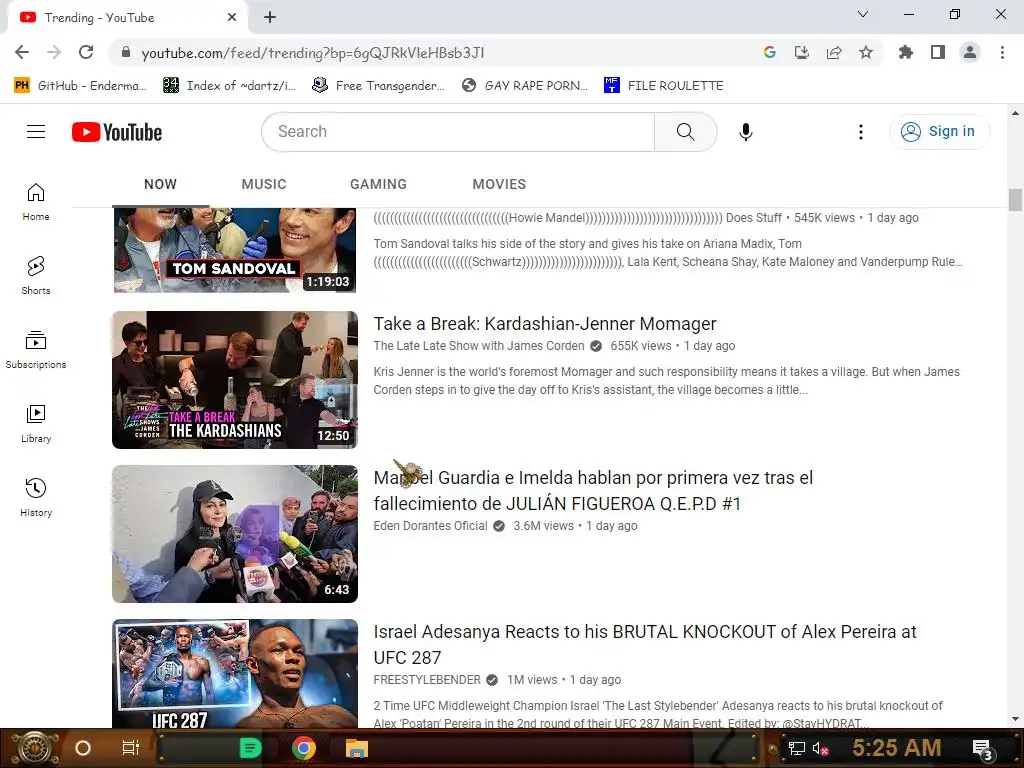Click the page vertical scrollbar thumb
This screenshot has height=768, width=1024.
(1015, 200)
